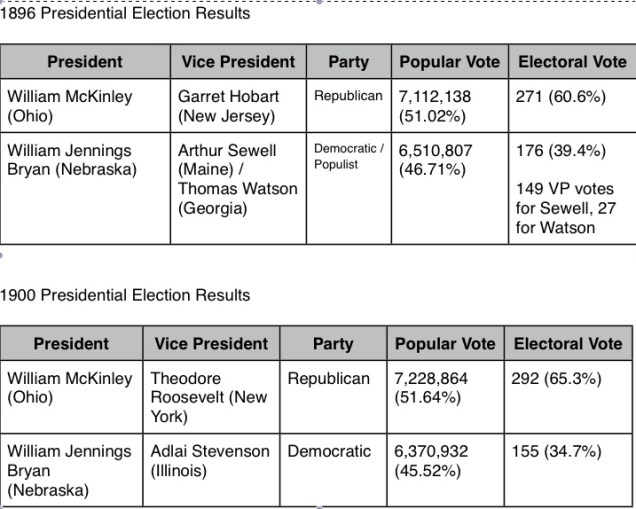The image size is (636, 509).
Task: Click the 7,228,864 (51.64%) popular vote cell
Action: [431, 388]
